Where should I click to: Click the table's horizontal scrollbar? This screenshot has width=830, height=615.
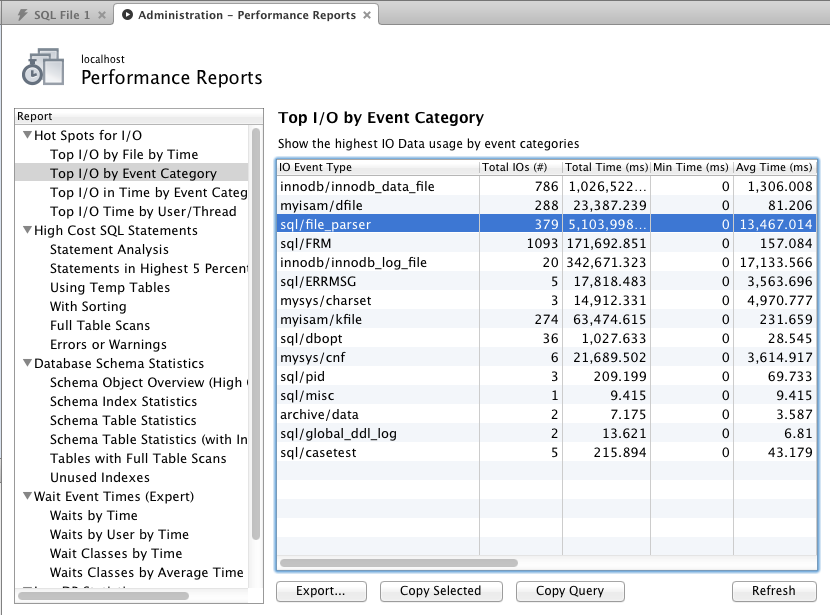(x=400, y=563)
